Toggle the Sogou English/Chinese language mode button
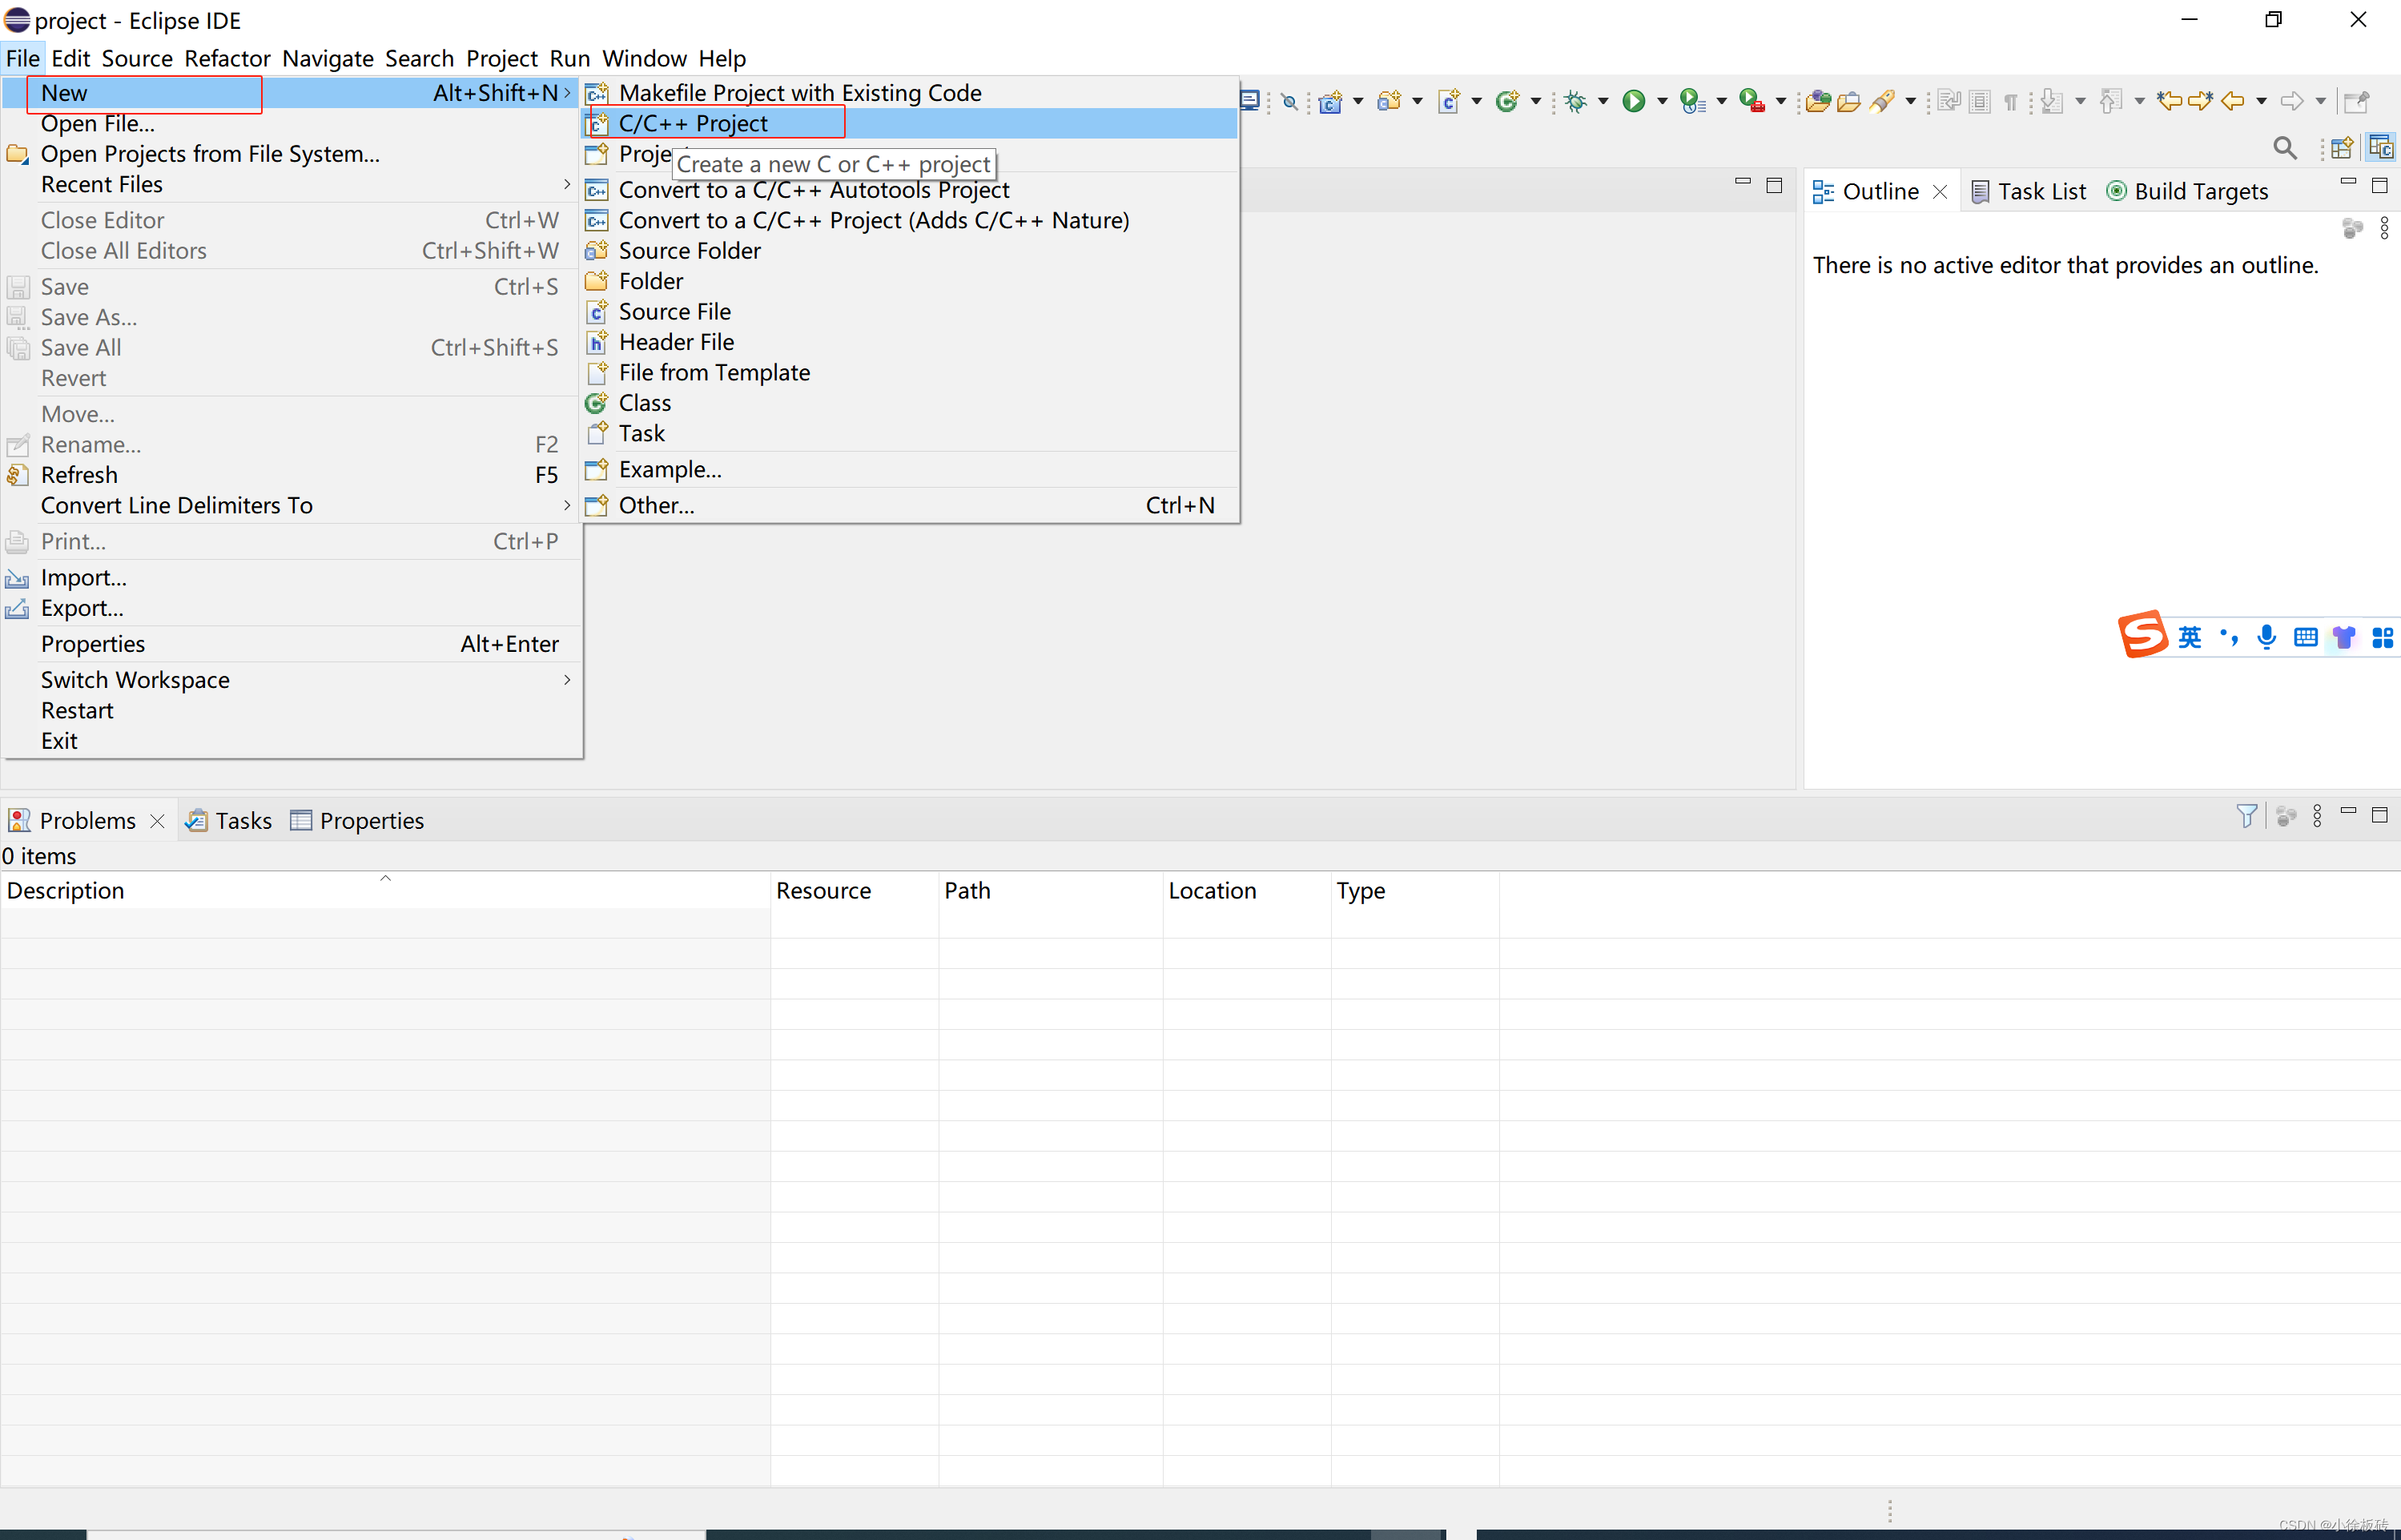The image size is (2401, 1540). point(2189,637)
